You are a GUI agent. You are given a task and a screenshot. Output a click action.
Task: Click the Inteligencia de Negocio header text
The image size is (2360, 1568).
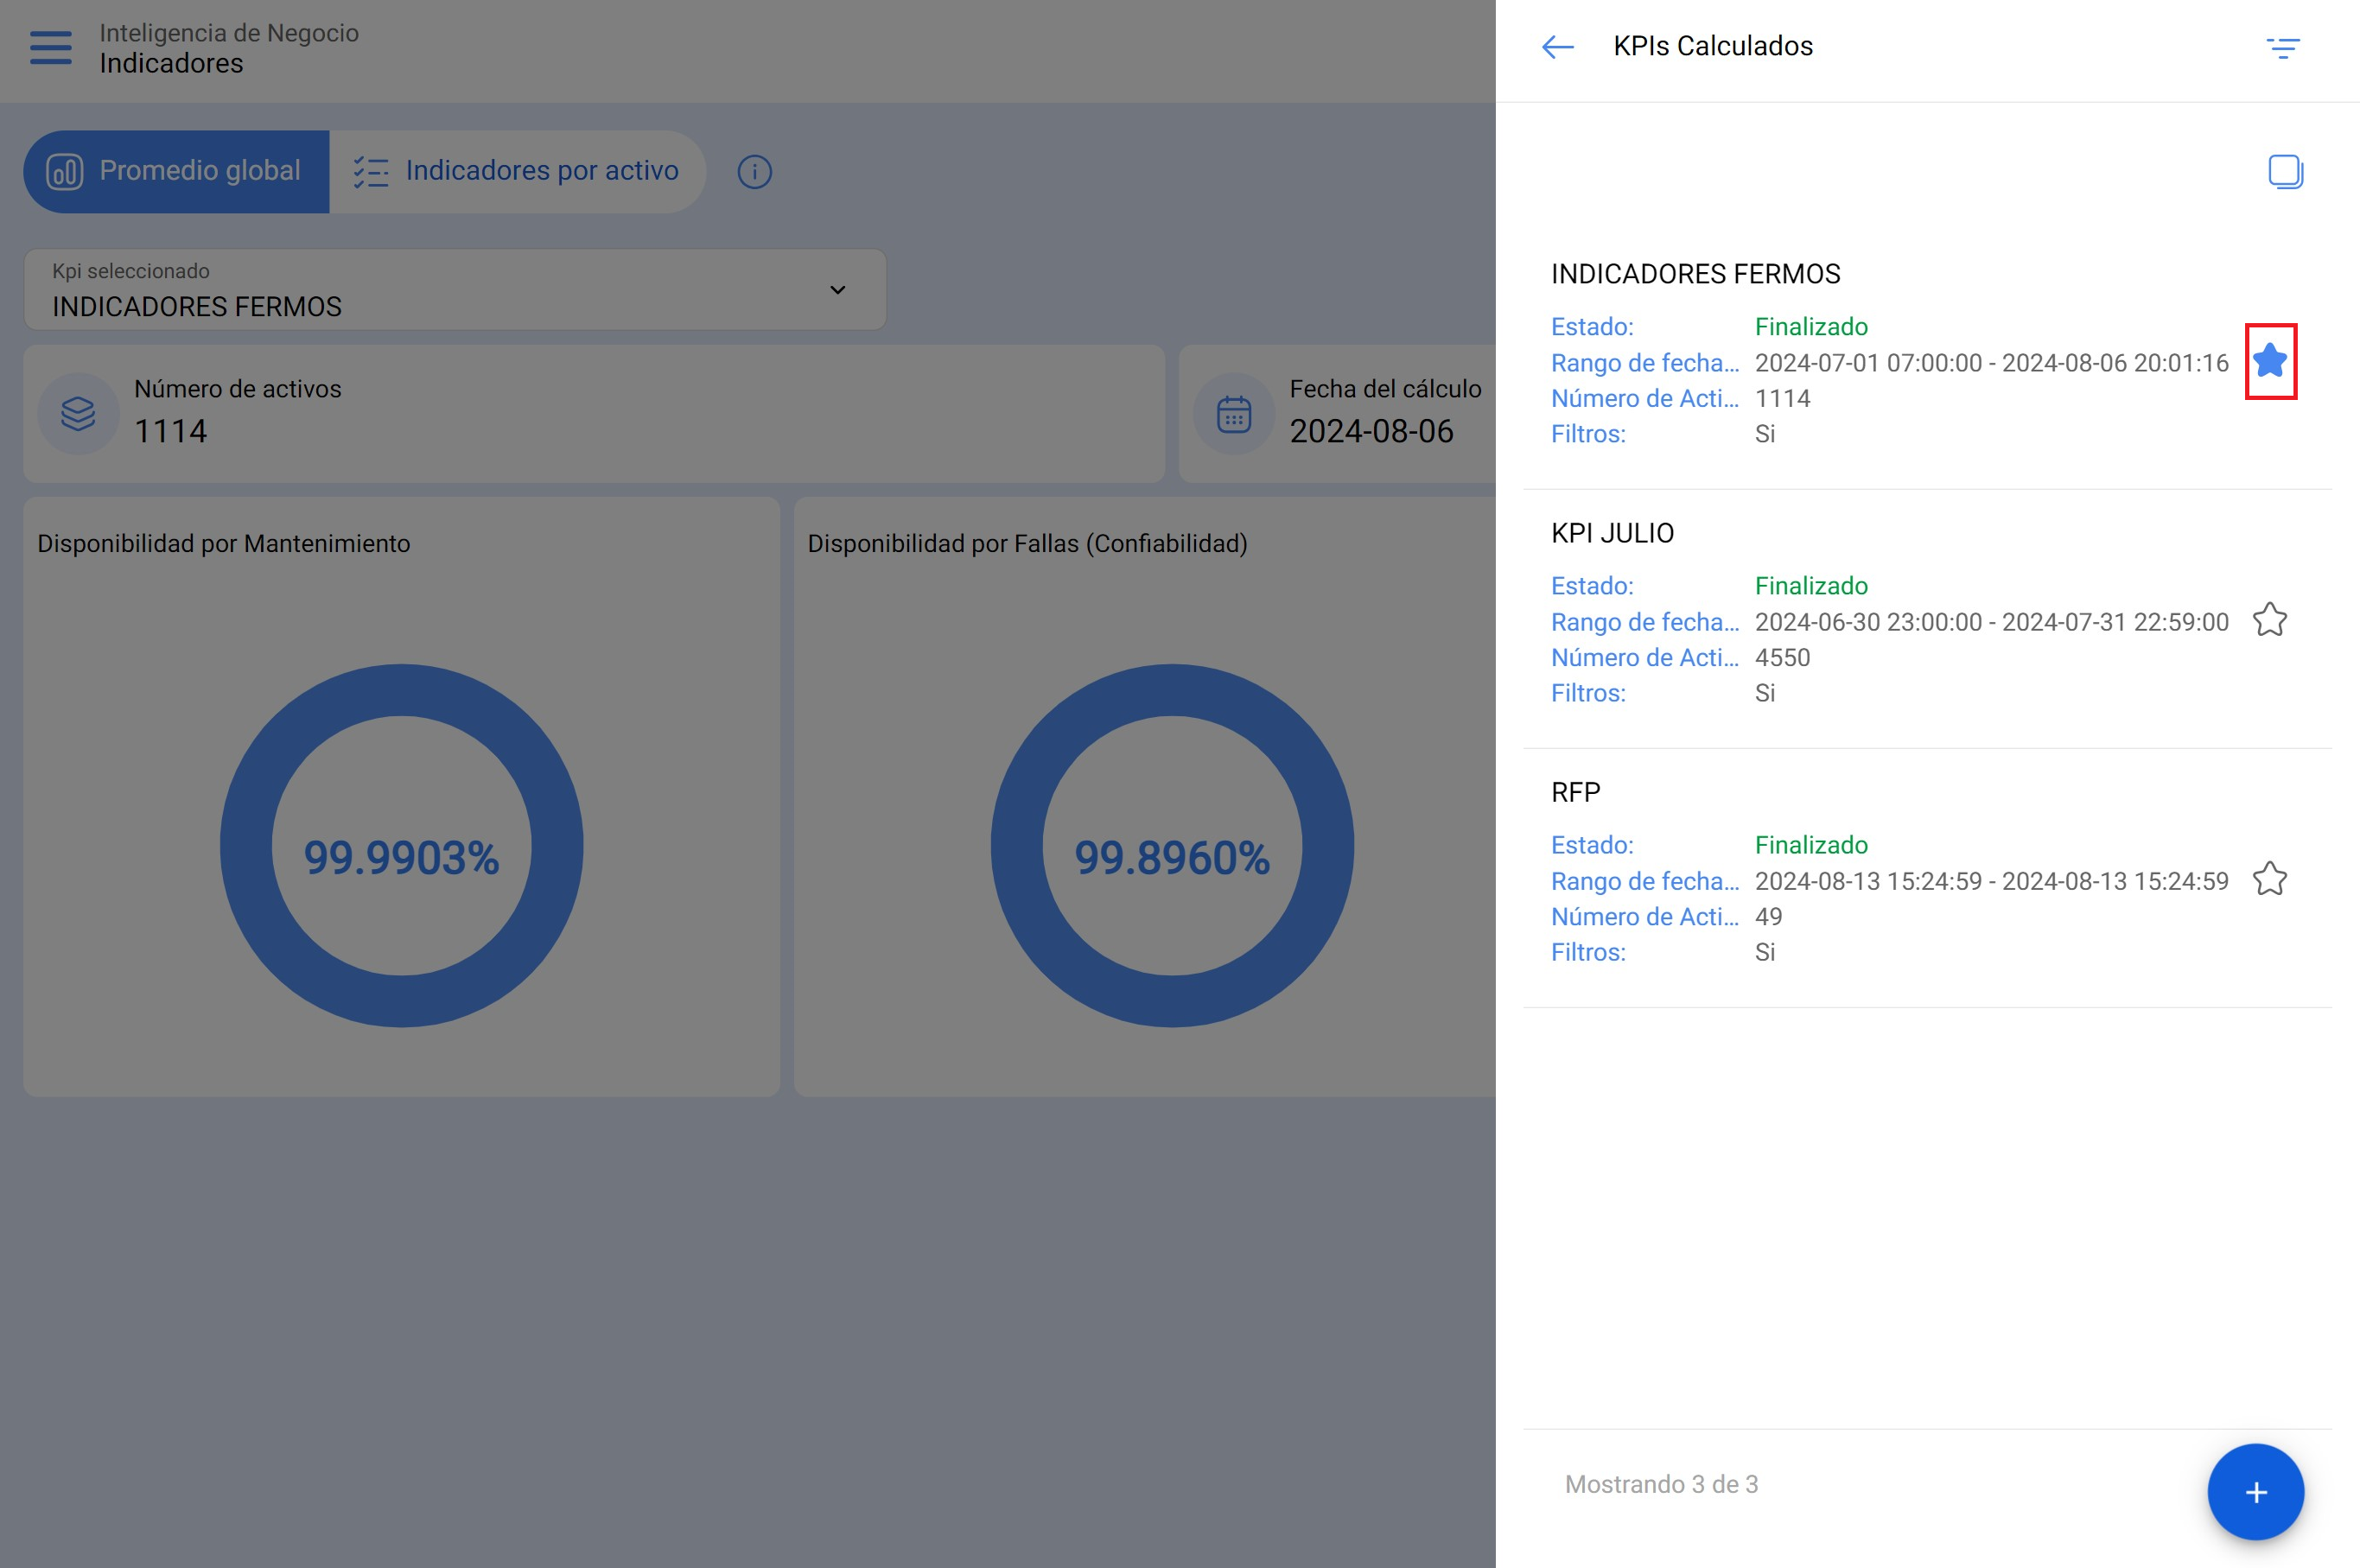(229, 33)
